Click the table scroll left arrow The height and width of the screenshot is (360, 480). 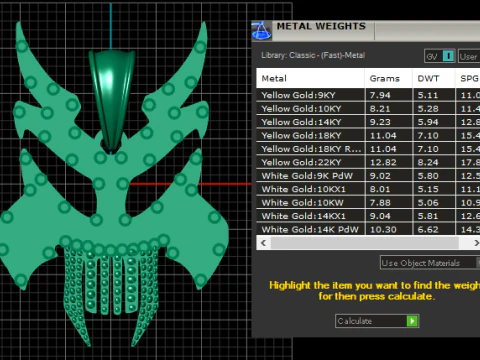click(264, 243)
